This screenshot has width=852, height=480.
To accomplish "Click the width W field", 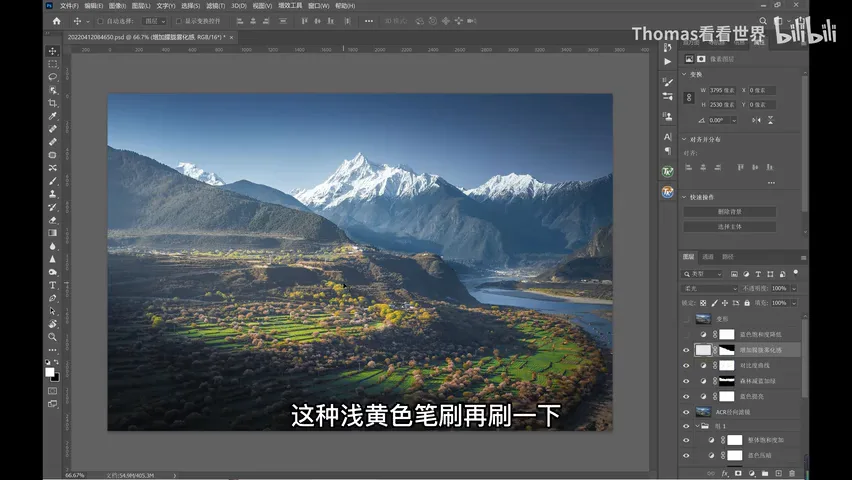I will (722, 90).
